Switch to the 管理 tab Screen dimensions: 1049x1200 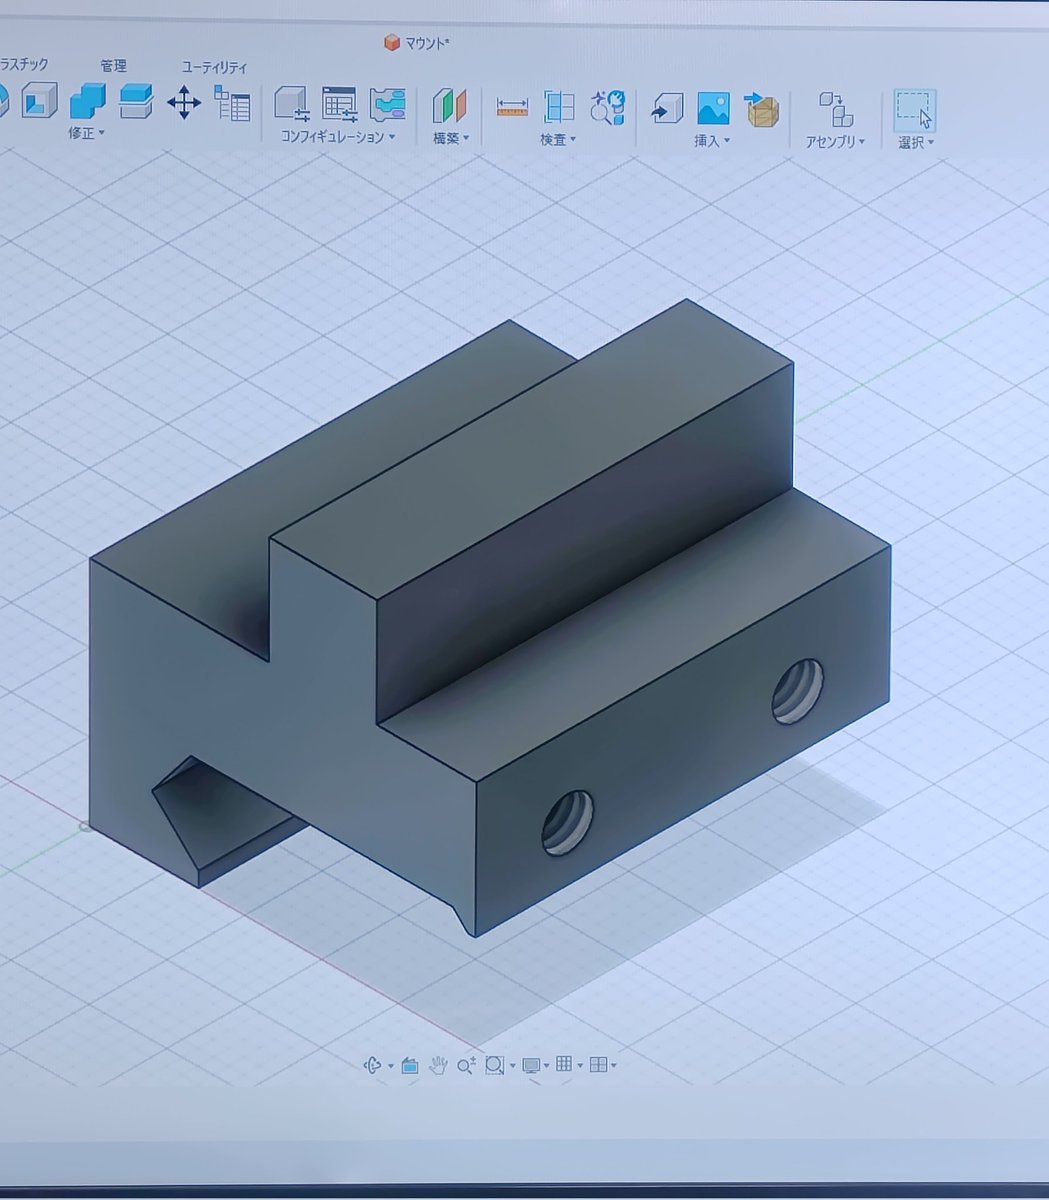[113, 66]
